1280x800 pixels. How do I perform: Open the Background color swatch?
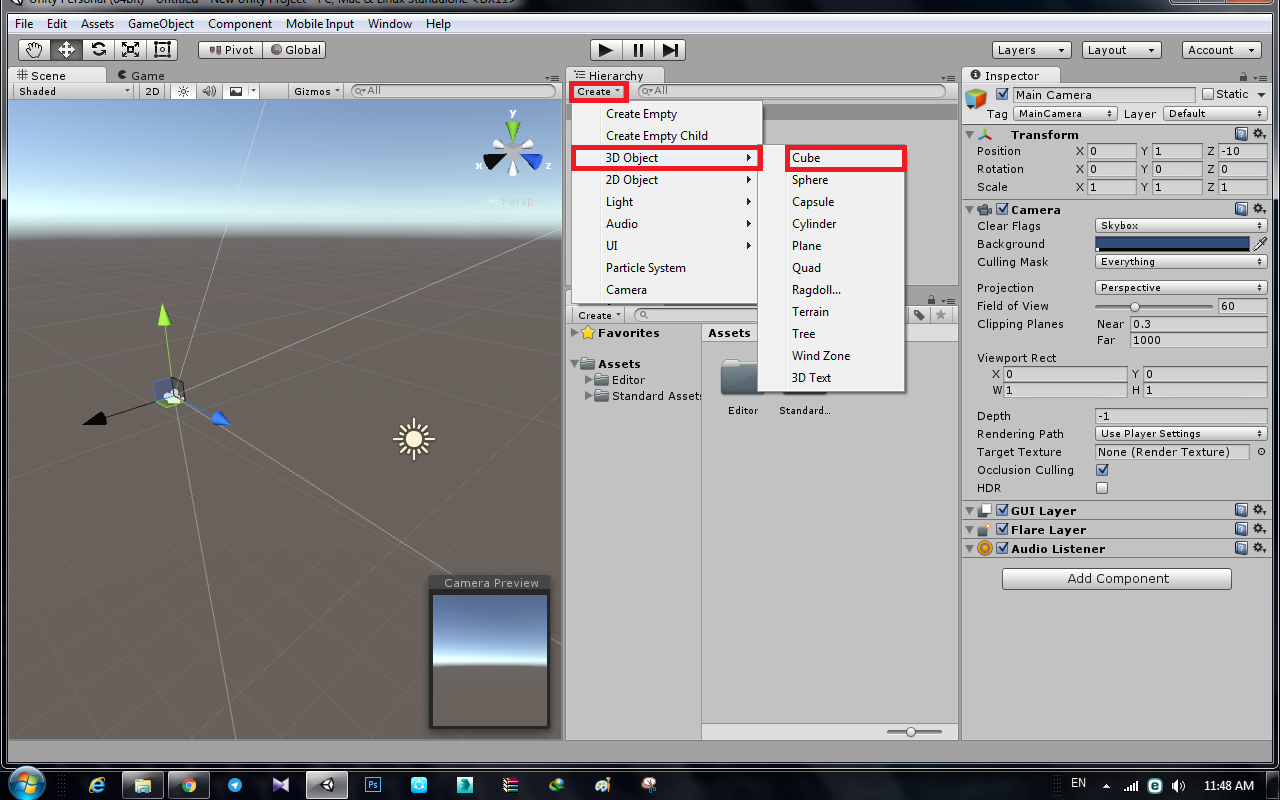pos(1173,244)
